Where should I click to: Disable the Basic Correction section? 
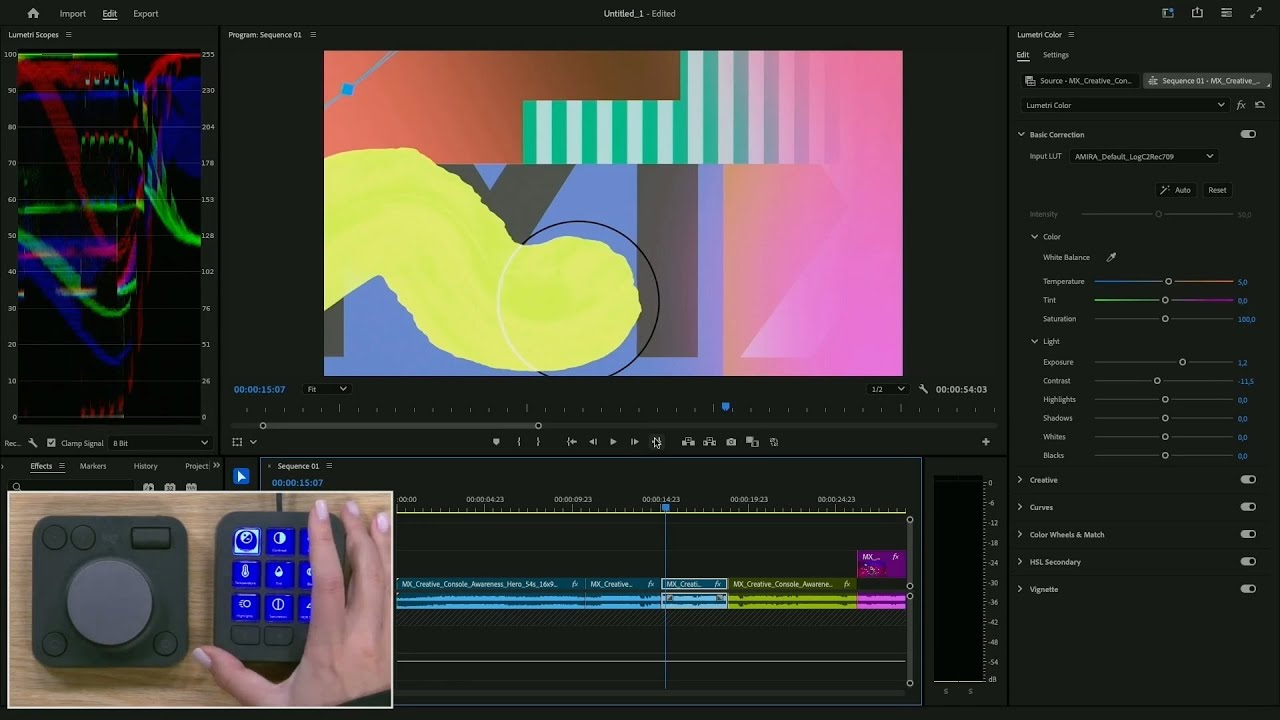point(1248,134)
